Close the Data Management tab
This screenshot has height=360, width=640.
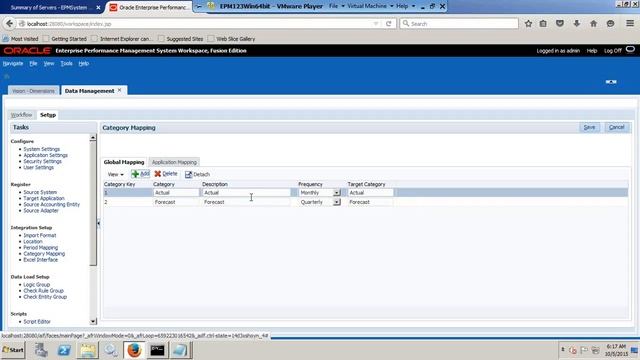[x=120, y=90]
